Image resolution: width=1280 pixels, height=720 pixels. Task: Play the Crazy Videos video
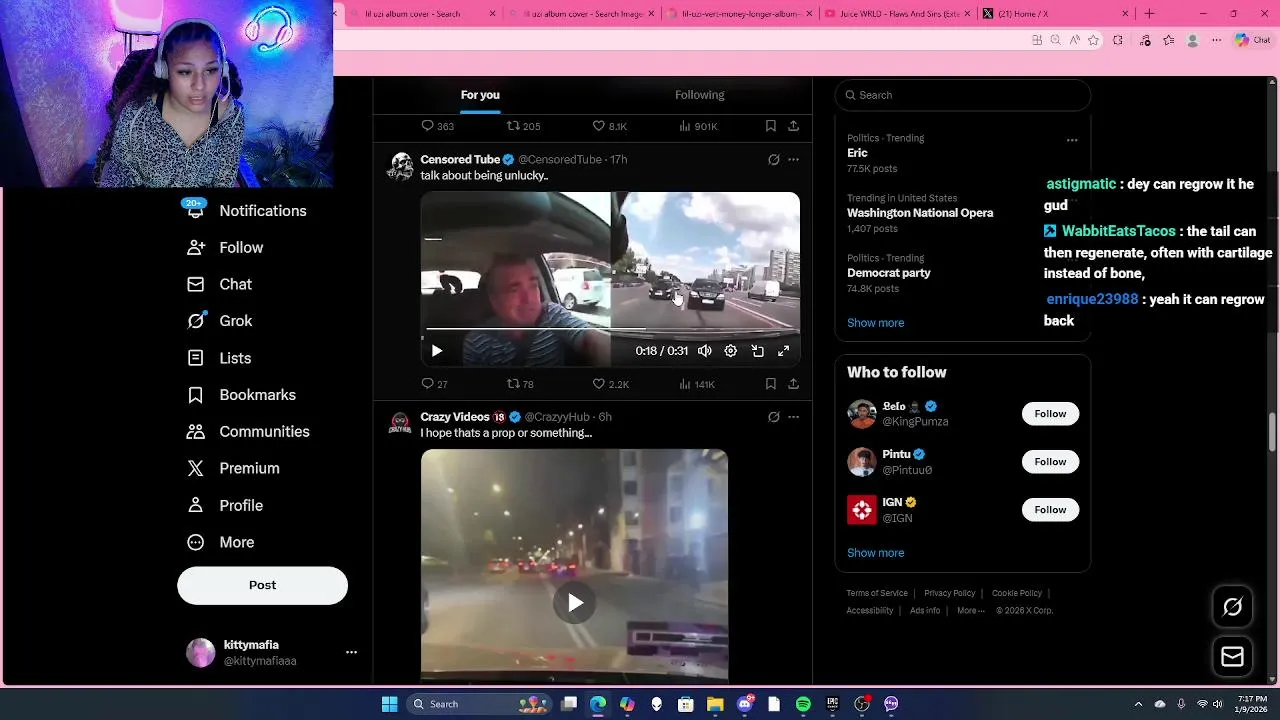point(574,602)
